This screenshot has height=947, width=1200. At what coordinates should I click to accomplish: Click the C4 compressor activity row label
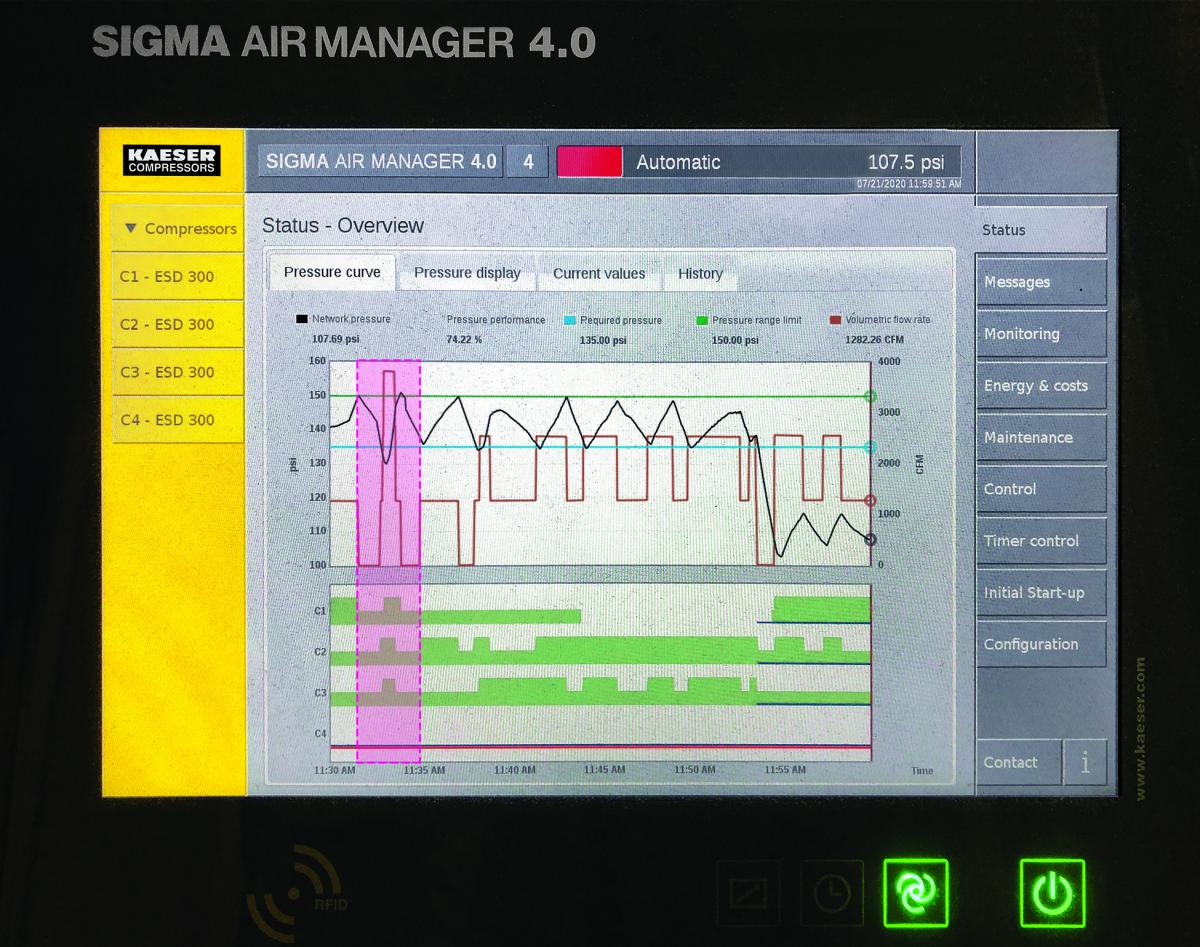[321, 733]
